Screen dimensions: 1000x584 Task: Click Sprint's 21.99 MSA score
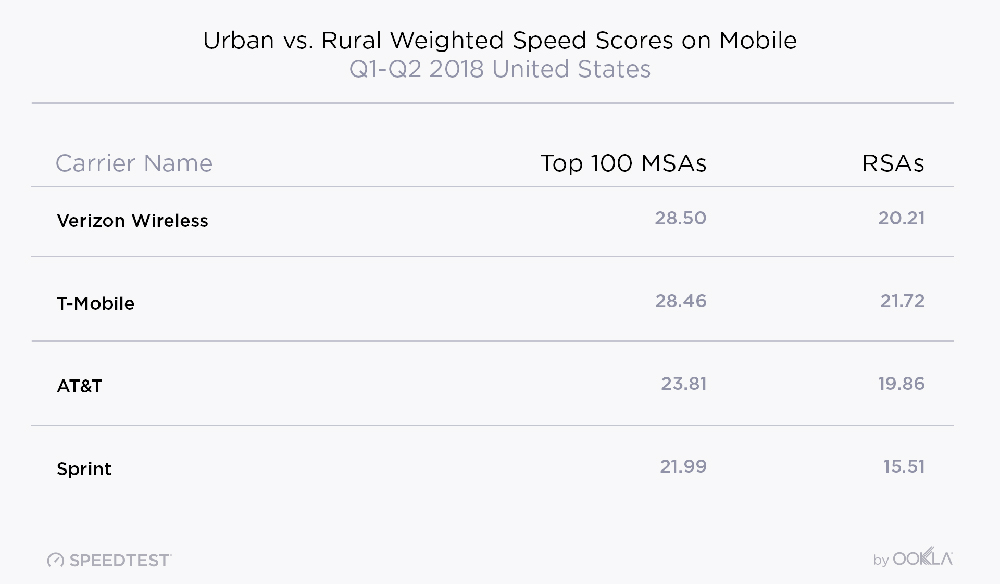pyautogui.click(x=681, y=466)
